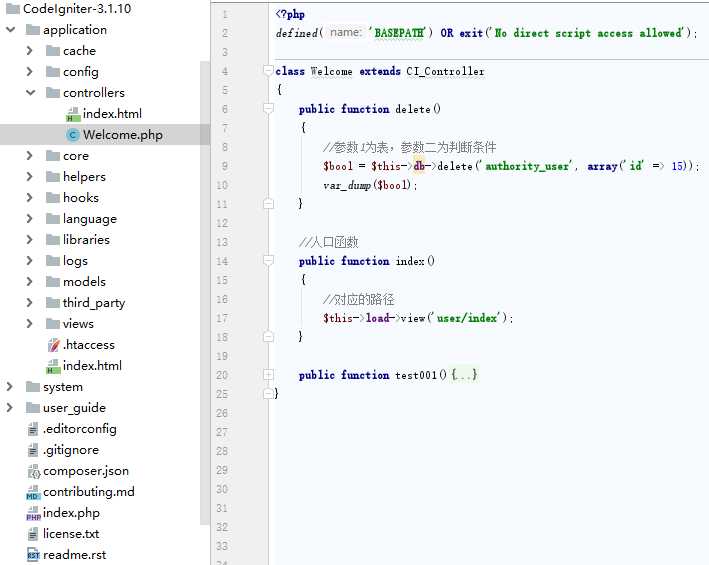Viewport: 709px width, 565px height.
Task: Click the cache folder icon
Action: (53, 51)
